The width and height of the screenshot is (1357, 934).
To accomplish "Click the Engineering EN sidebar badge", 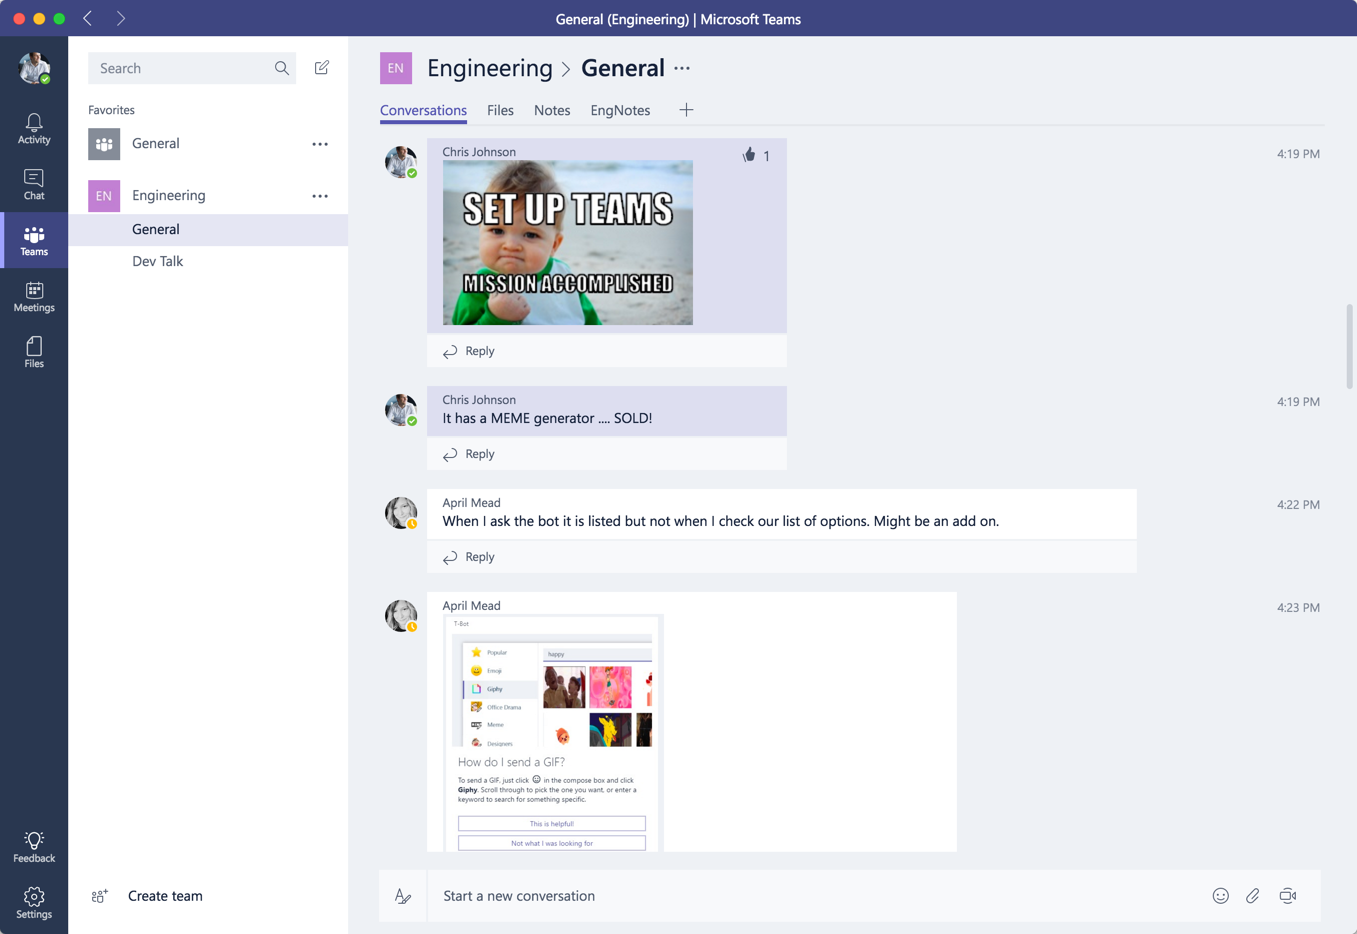I will point(104,196).
